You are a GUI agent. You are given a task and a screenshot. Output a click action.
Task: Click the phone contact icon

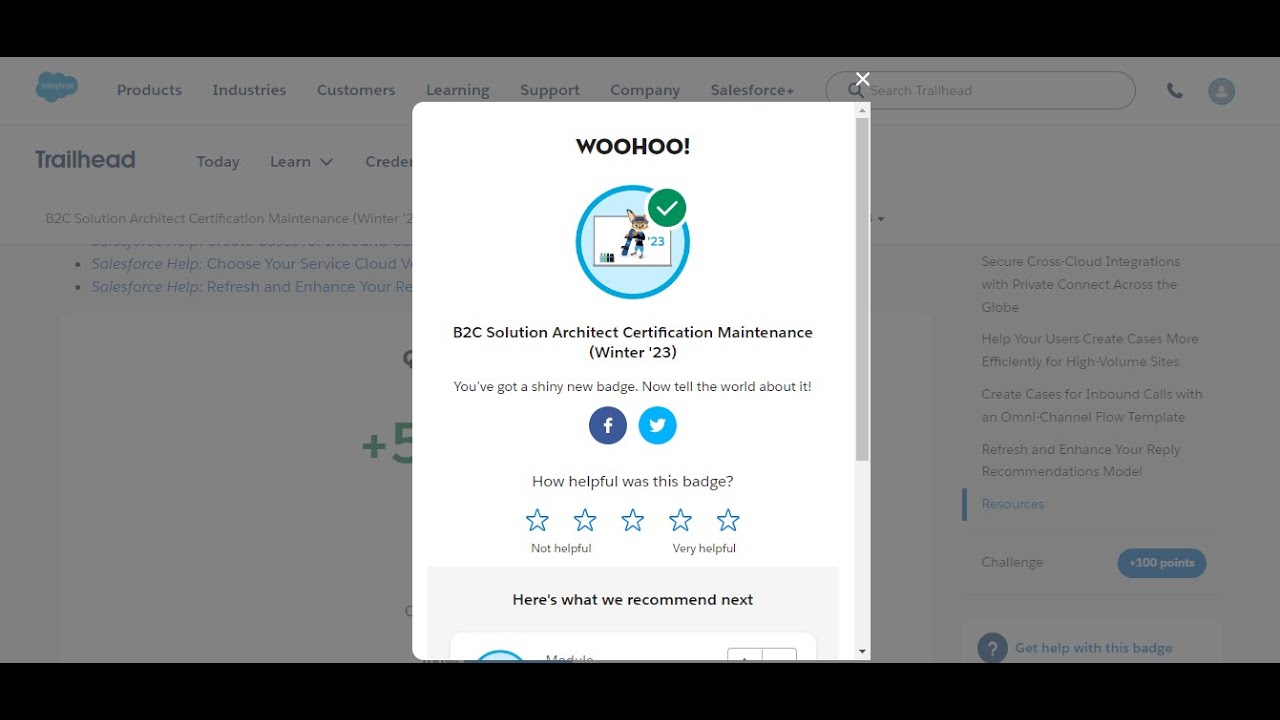tap(1175, 90)
